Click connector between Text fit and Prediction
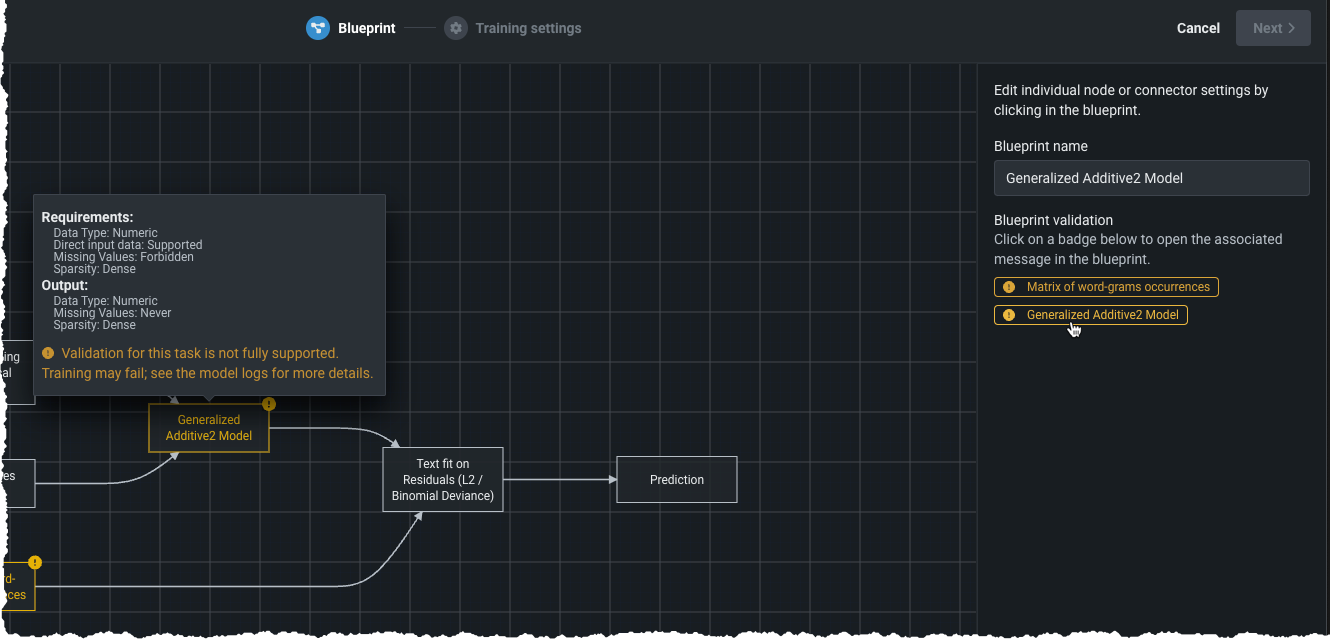The width and height of the screenshot is (1330, 639). pos(560,479)
